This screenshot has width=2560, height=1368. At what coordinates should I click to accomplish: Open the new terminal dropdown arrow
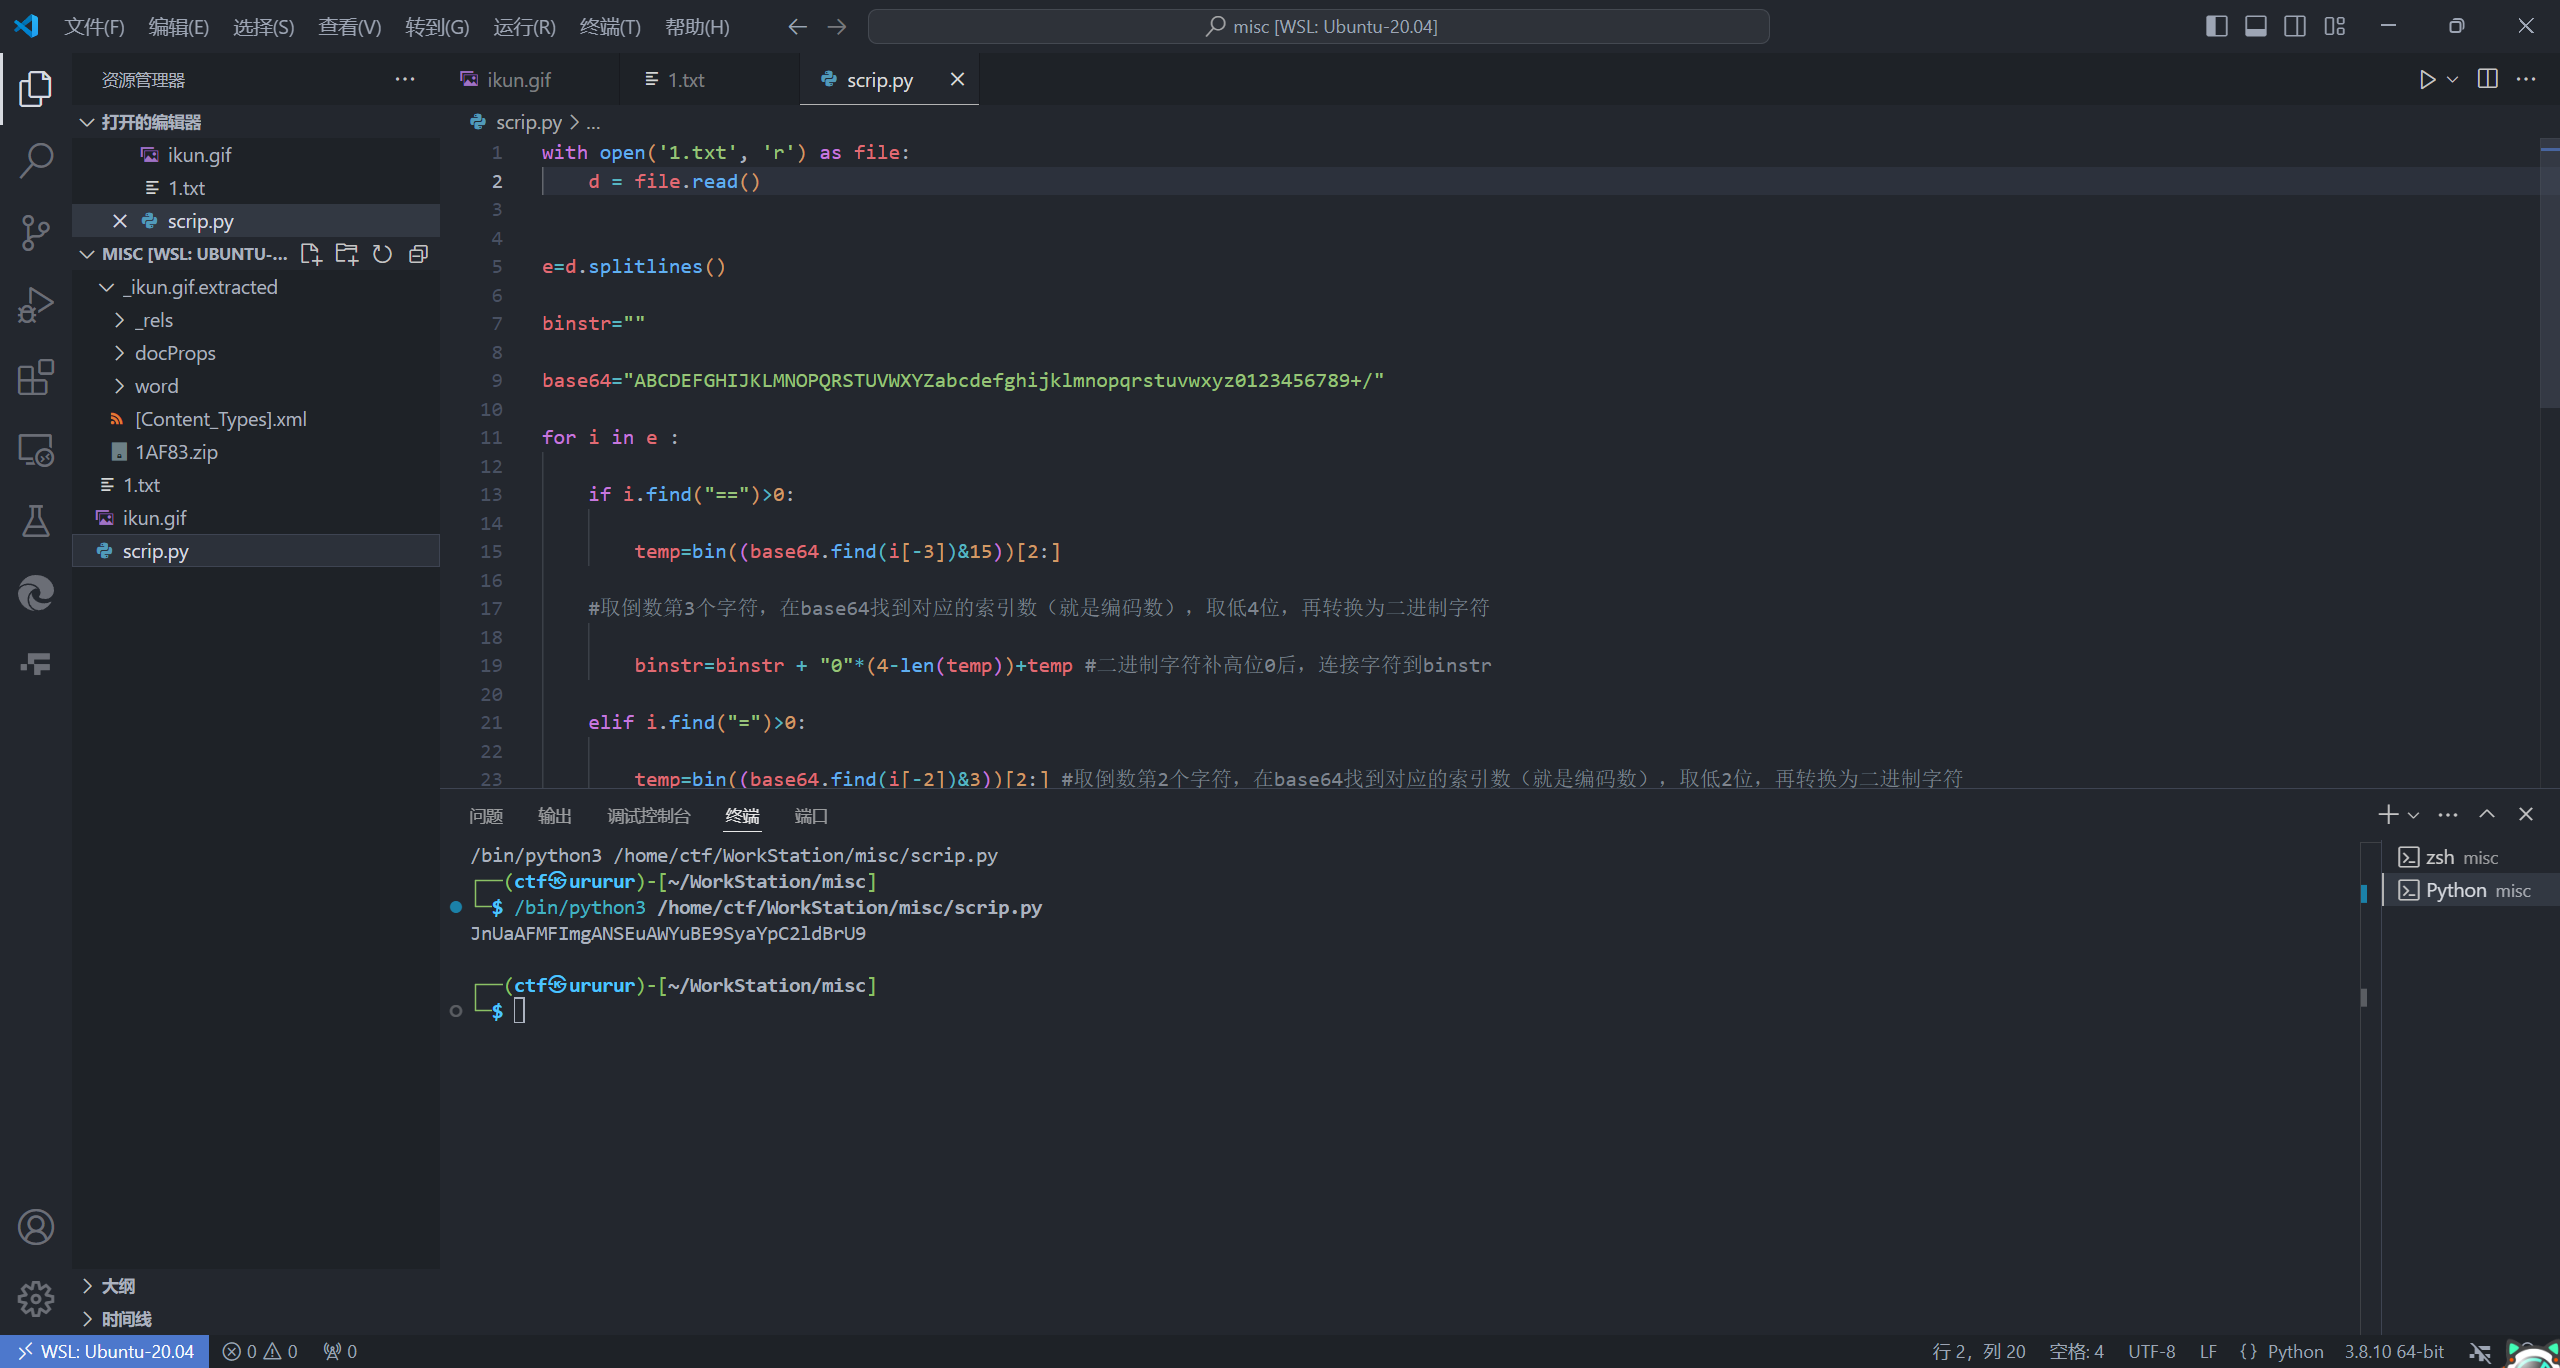coord(2414,815)
